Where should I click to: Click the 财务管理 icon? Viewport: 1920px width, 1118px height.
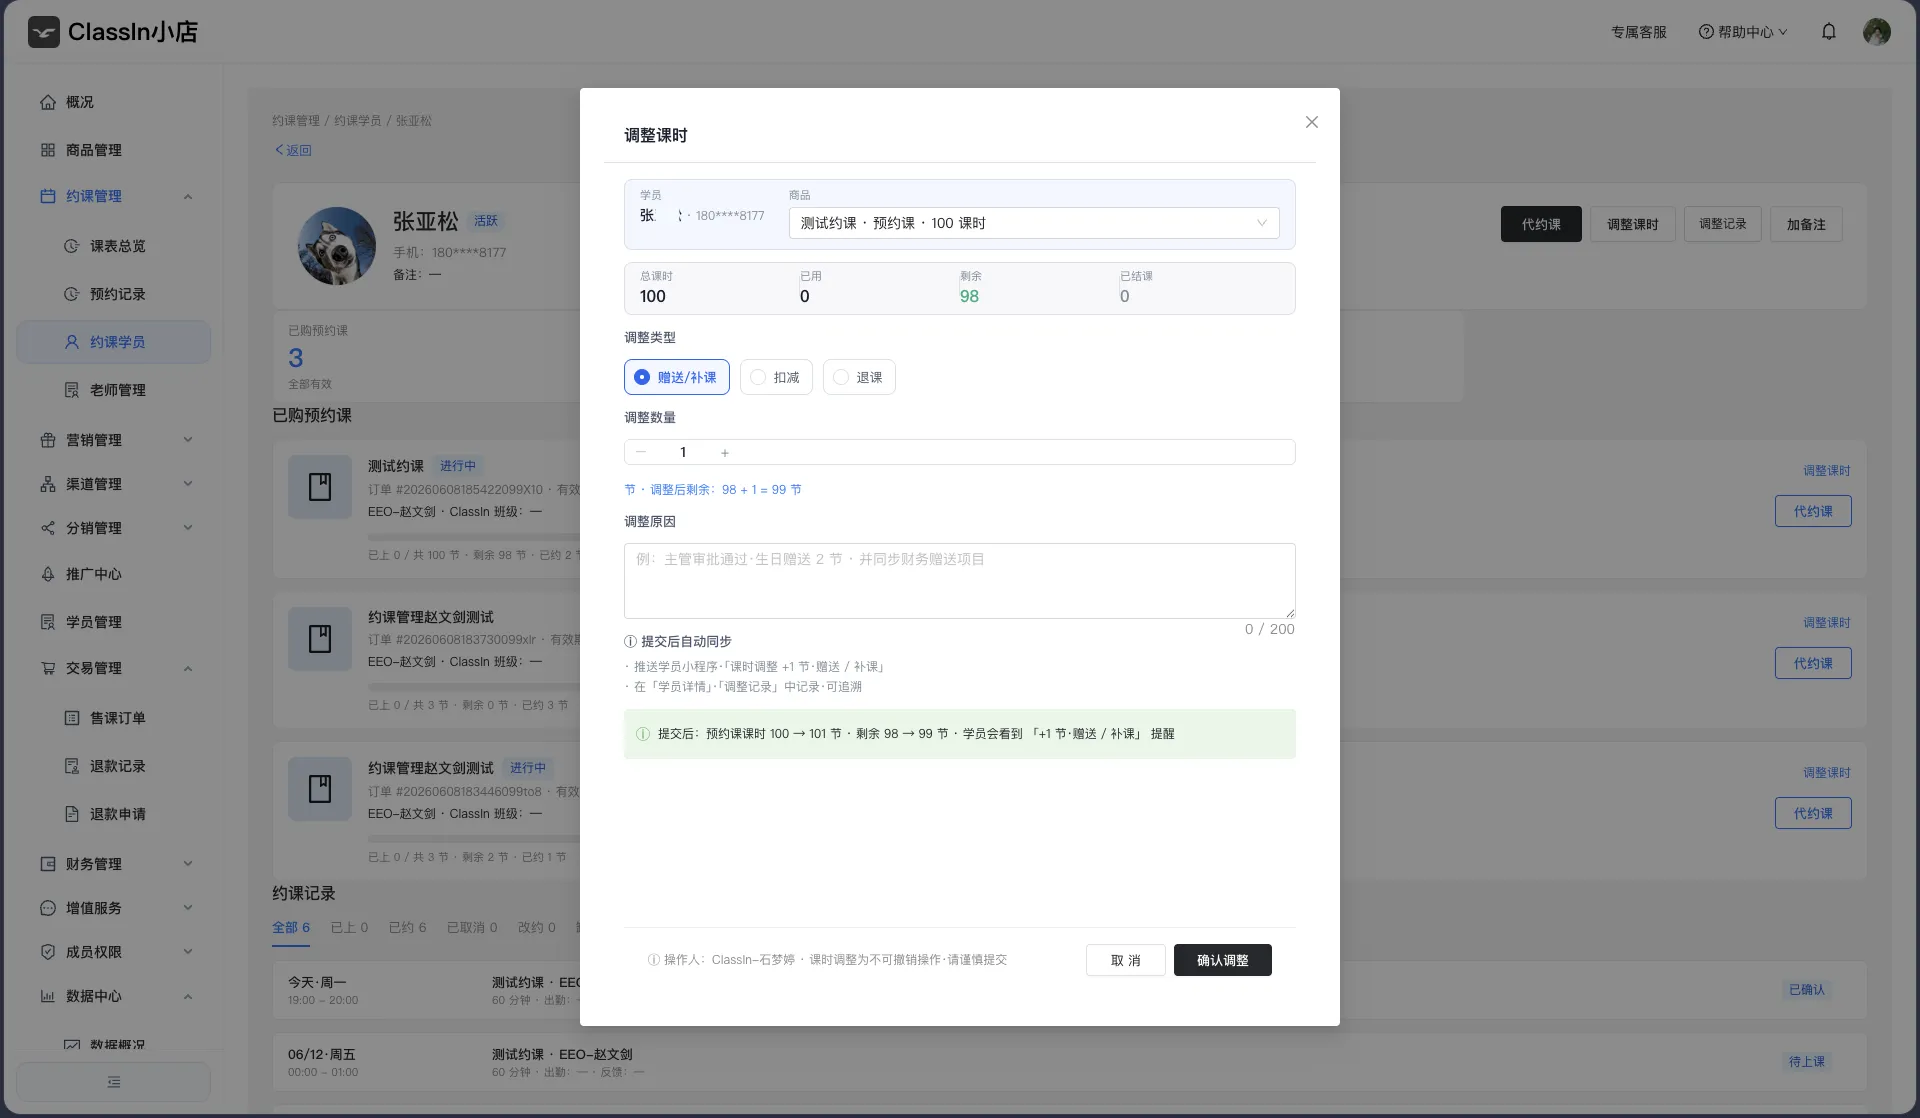tap(48, 864)
